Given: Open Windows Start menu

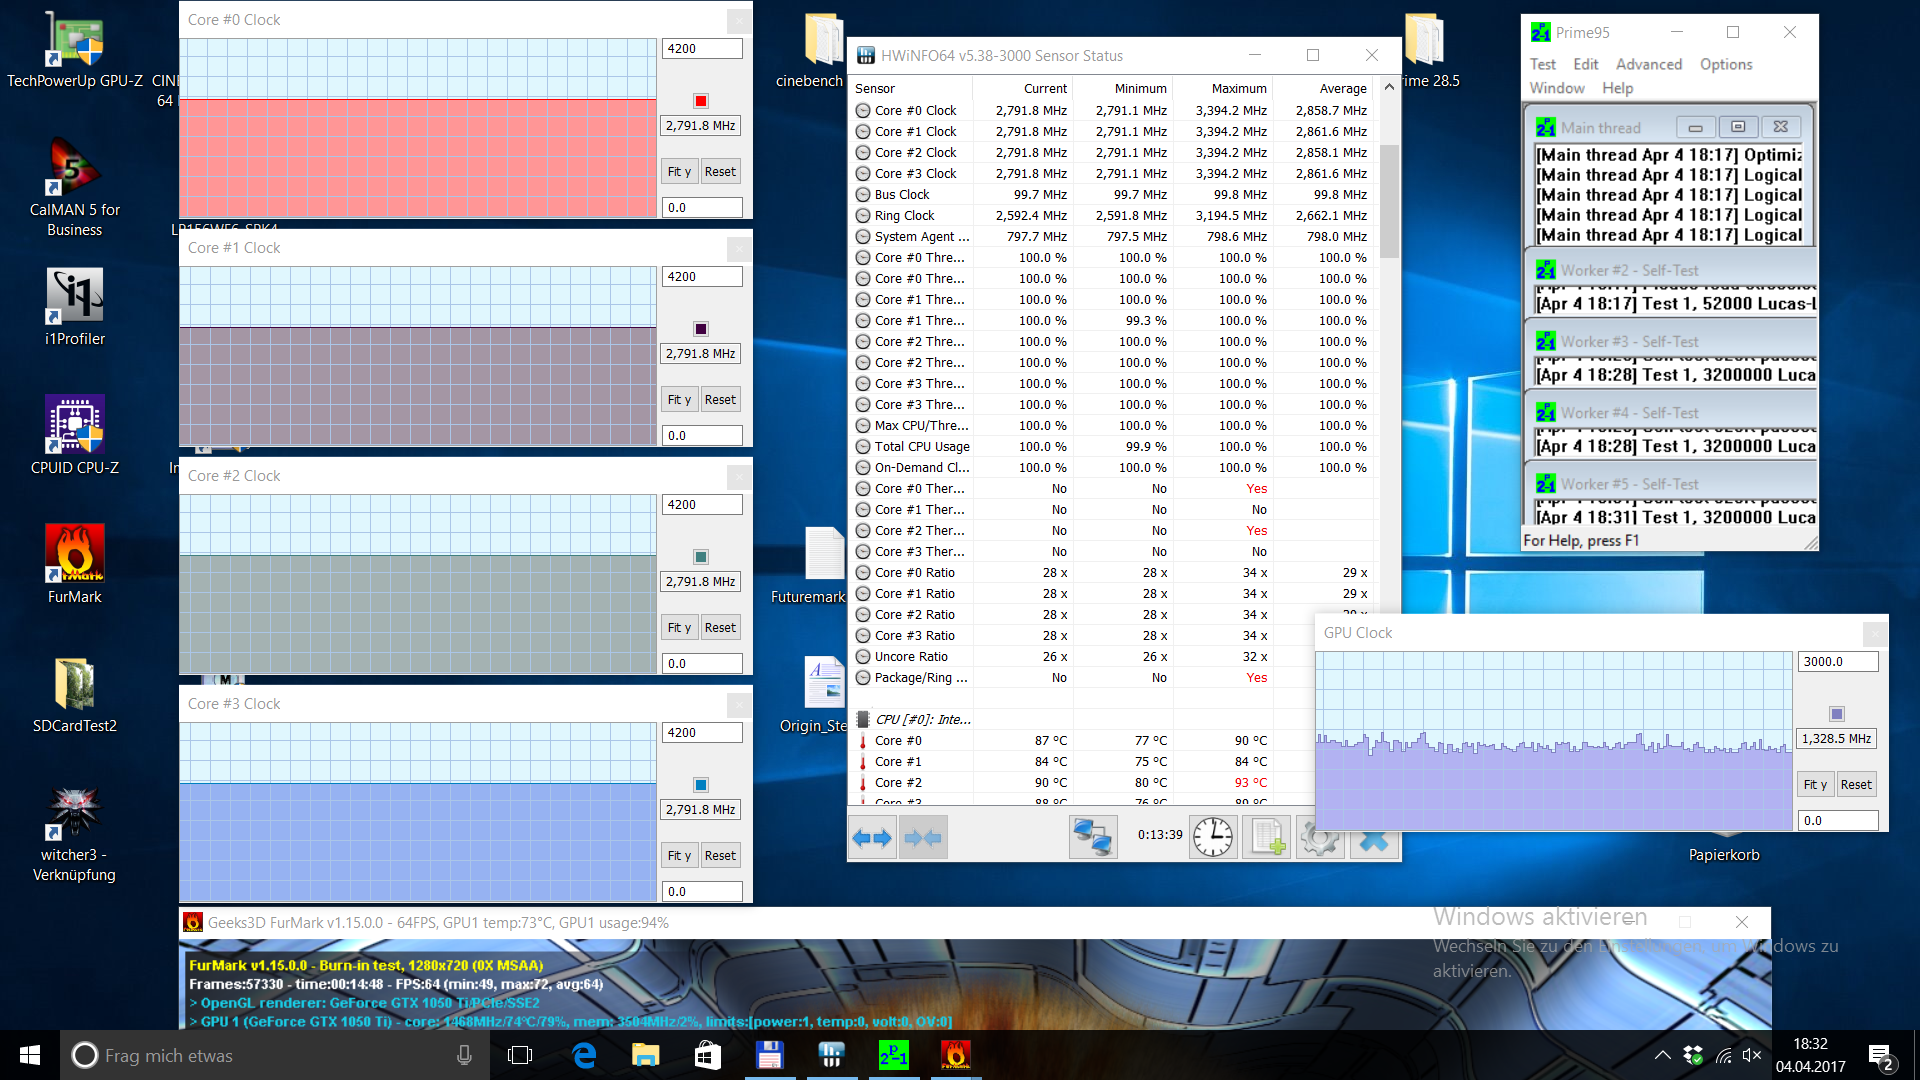Looking at the screenshot, I should [x=30, y=1055].
